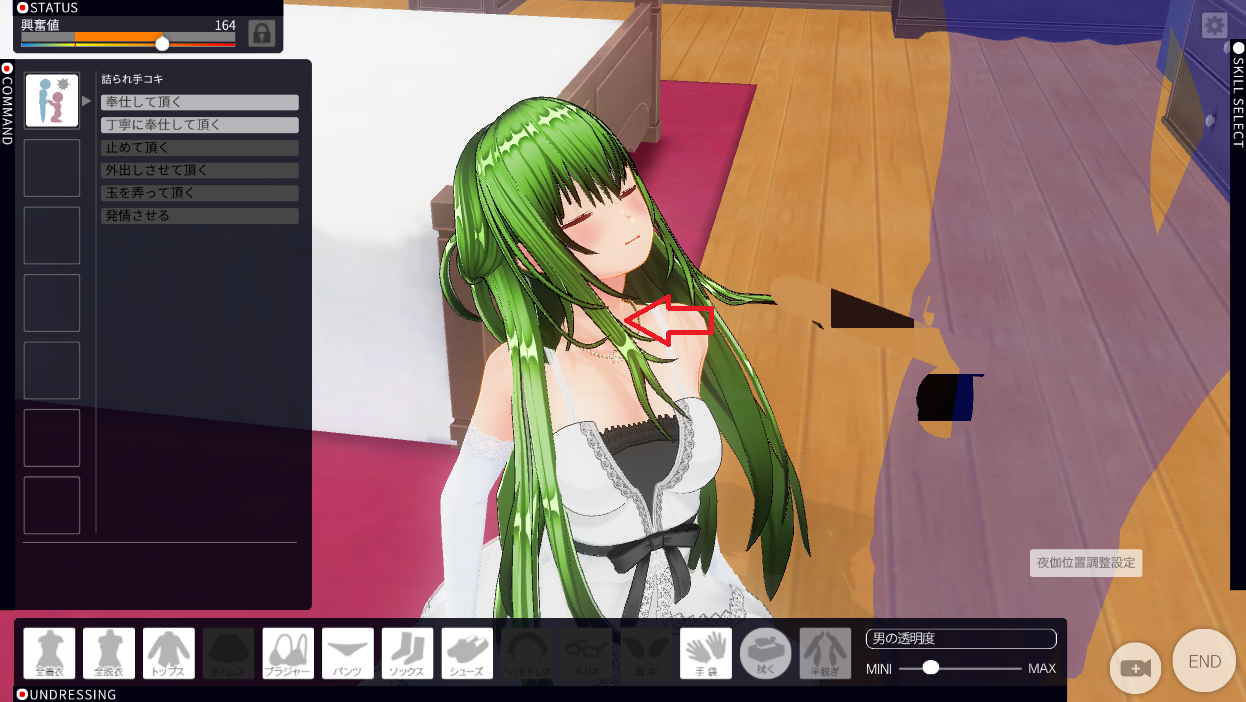Select the 止めて頂く command
This screenshot has height=702, width=1246.
[x=200, y=148]
